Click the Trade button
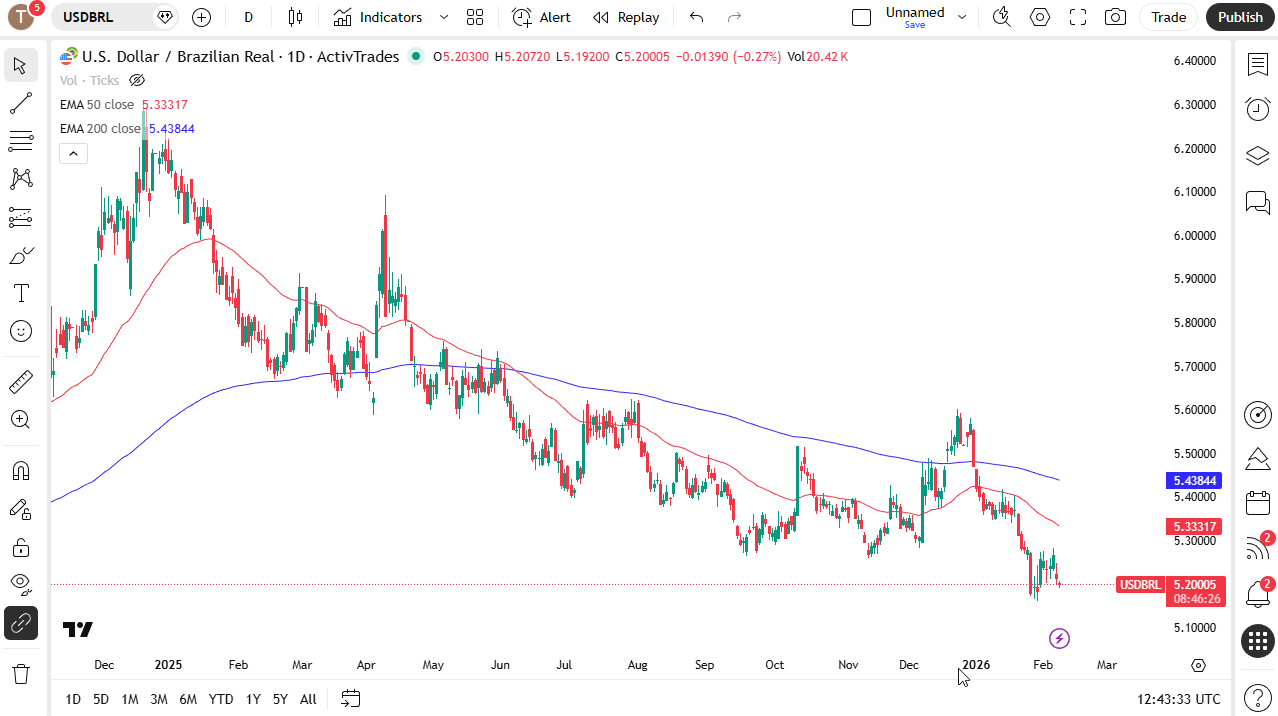This screenshot has width=1278, height=716. 1168,17
